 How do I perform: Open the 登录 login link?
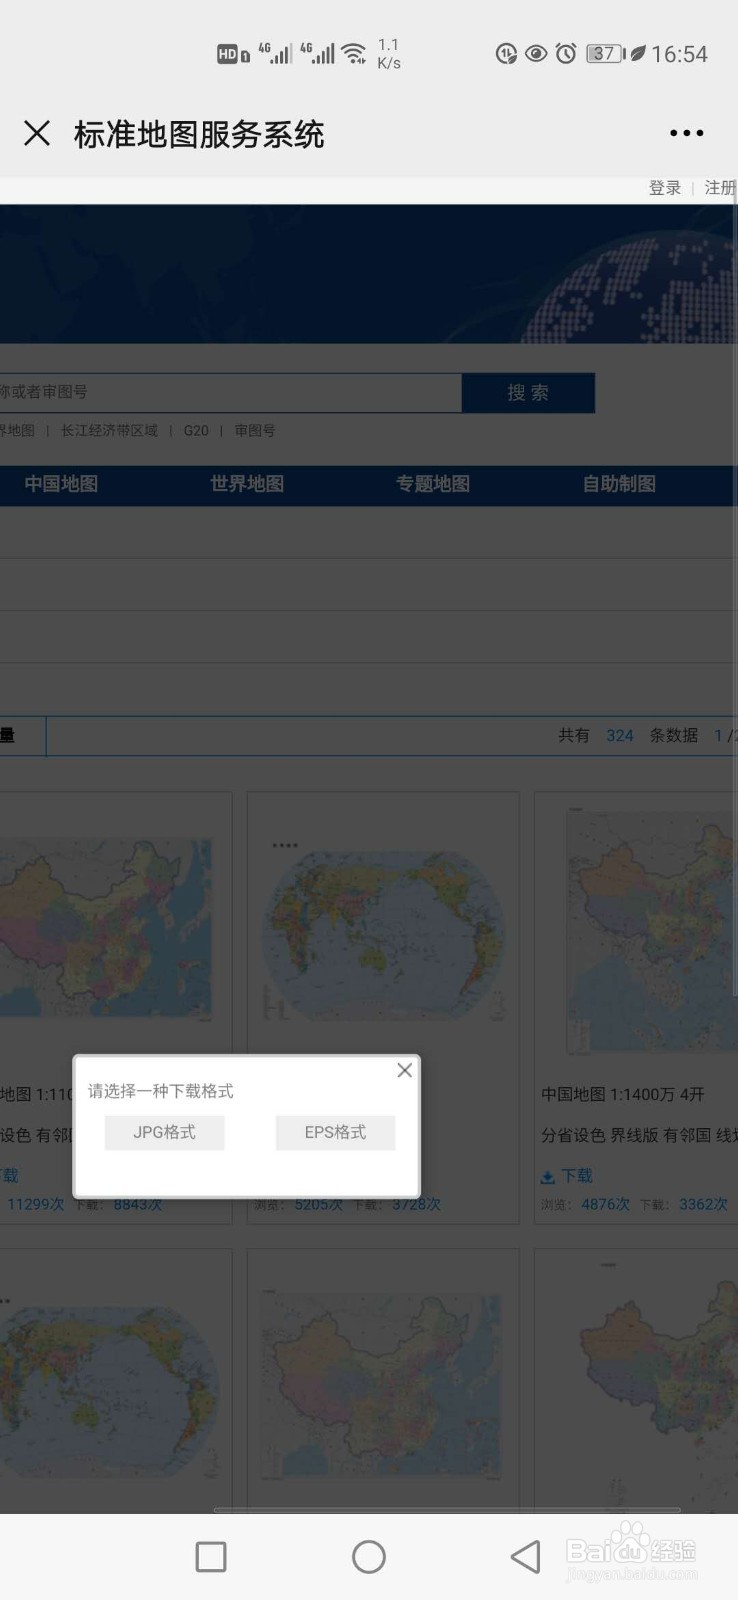(665, 188)
